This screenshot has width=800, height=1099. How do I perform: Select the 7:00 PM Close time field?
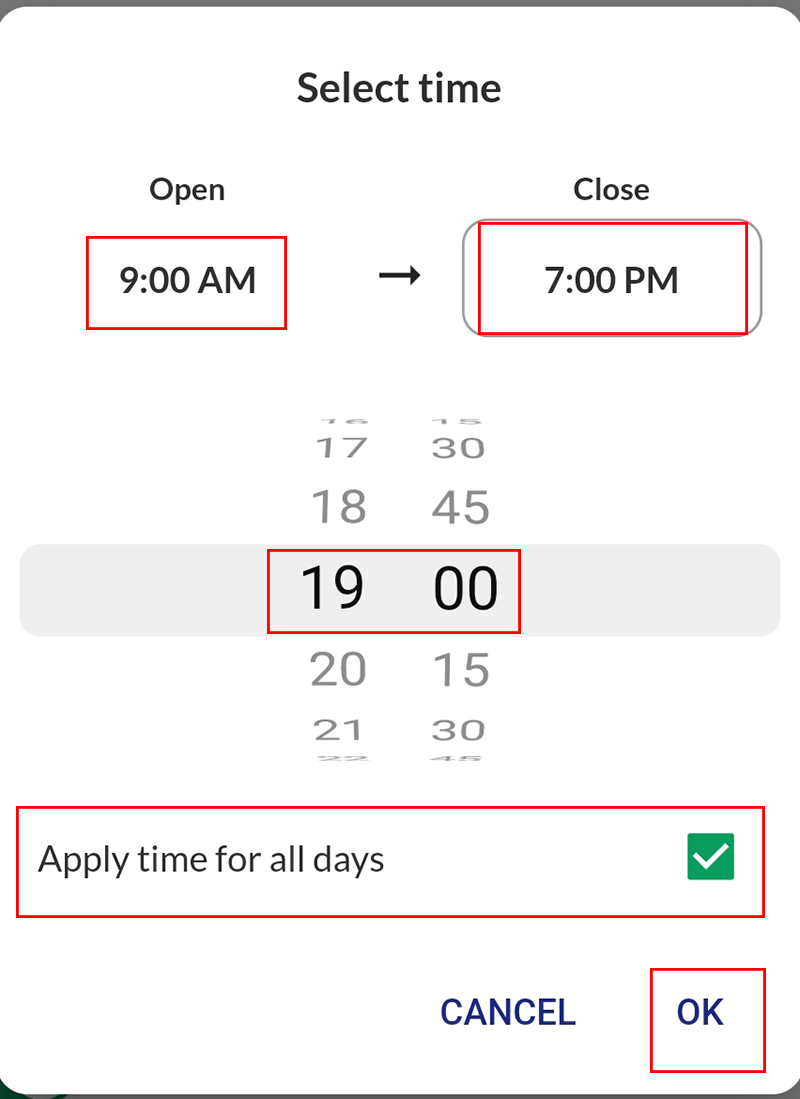coord(611,280)
